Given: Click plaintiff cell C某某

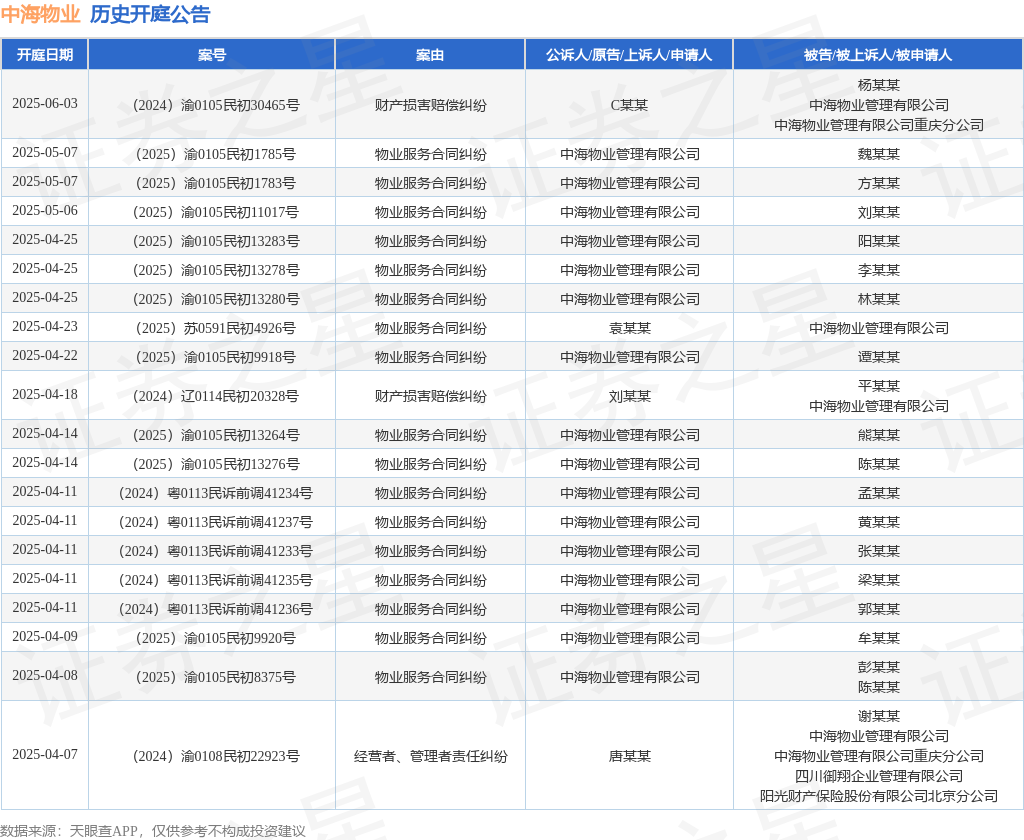Looking at the screenshot, I should point(629,105).
